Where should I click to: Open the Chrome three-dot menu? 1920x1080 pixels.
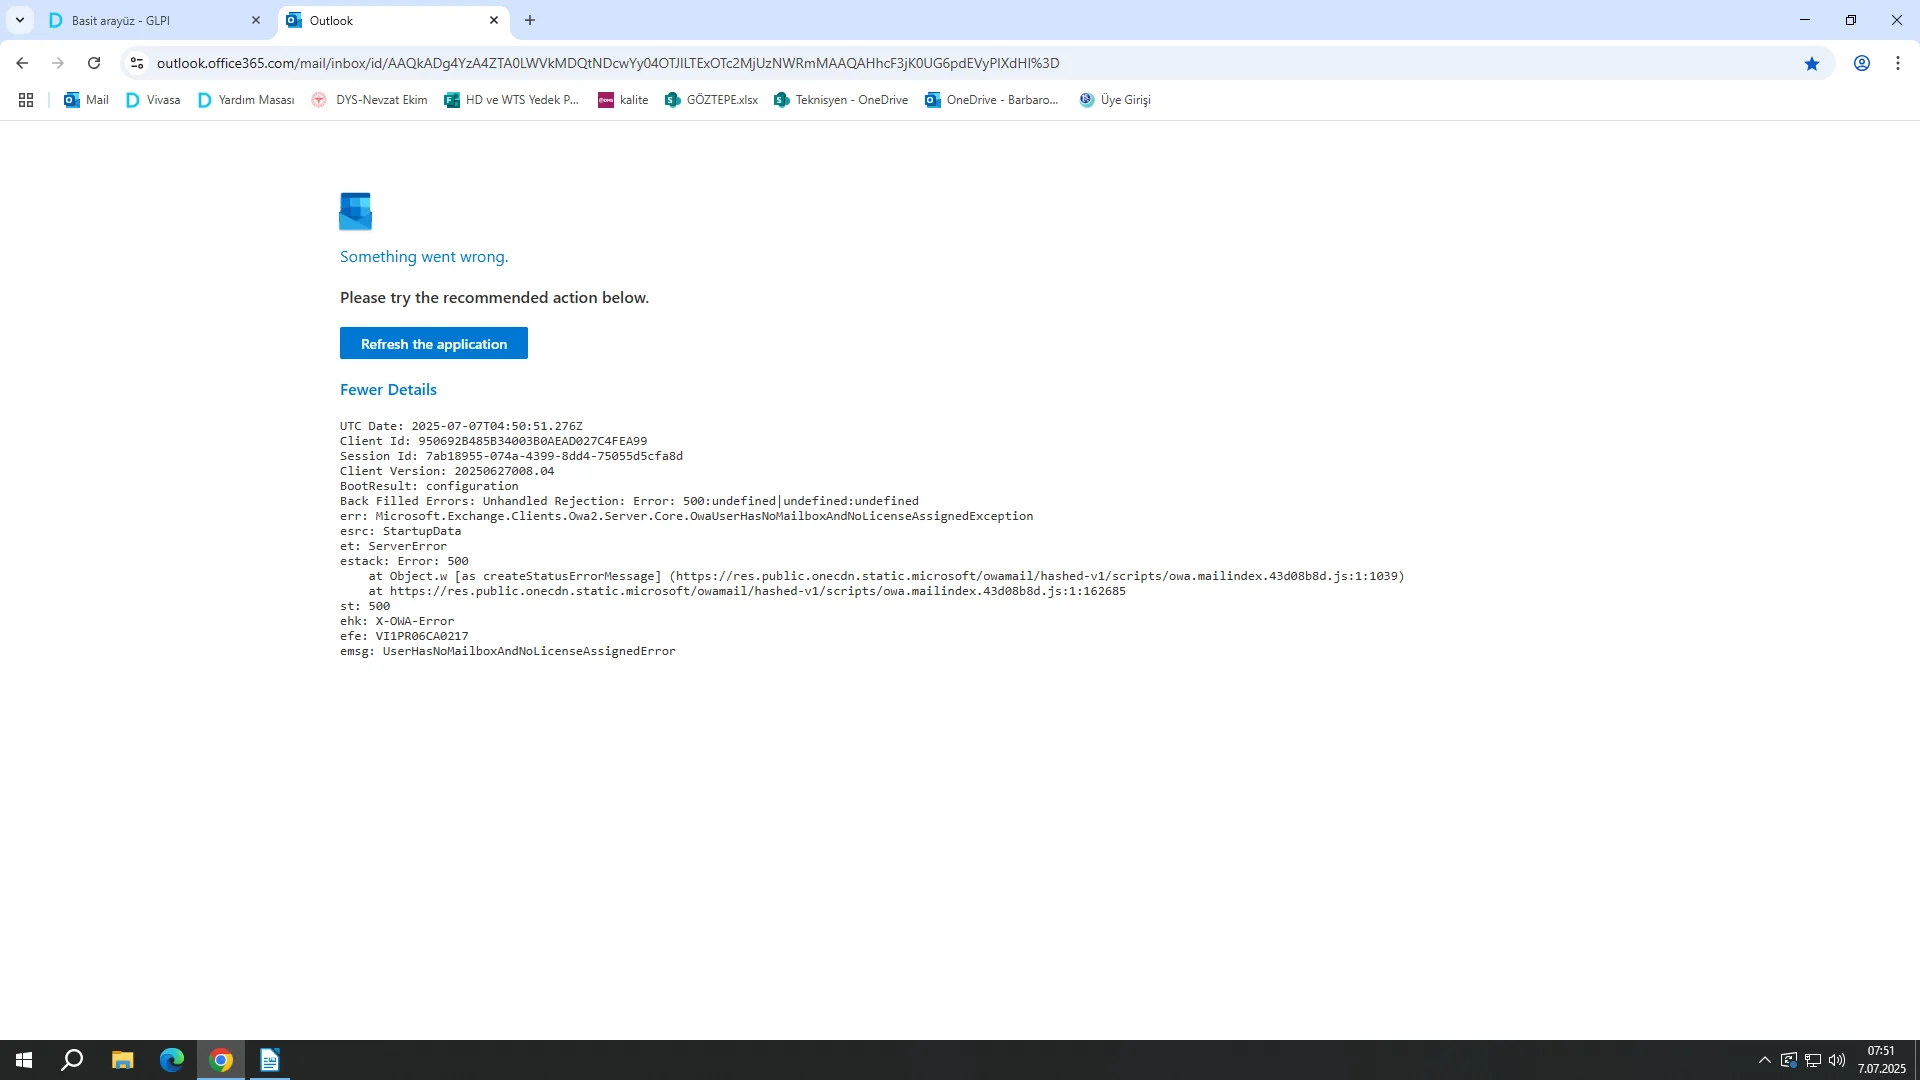click(x=1897, y=63)
